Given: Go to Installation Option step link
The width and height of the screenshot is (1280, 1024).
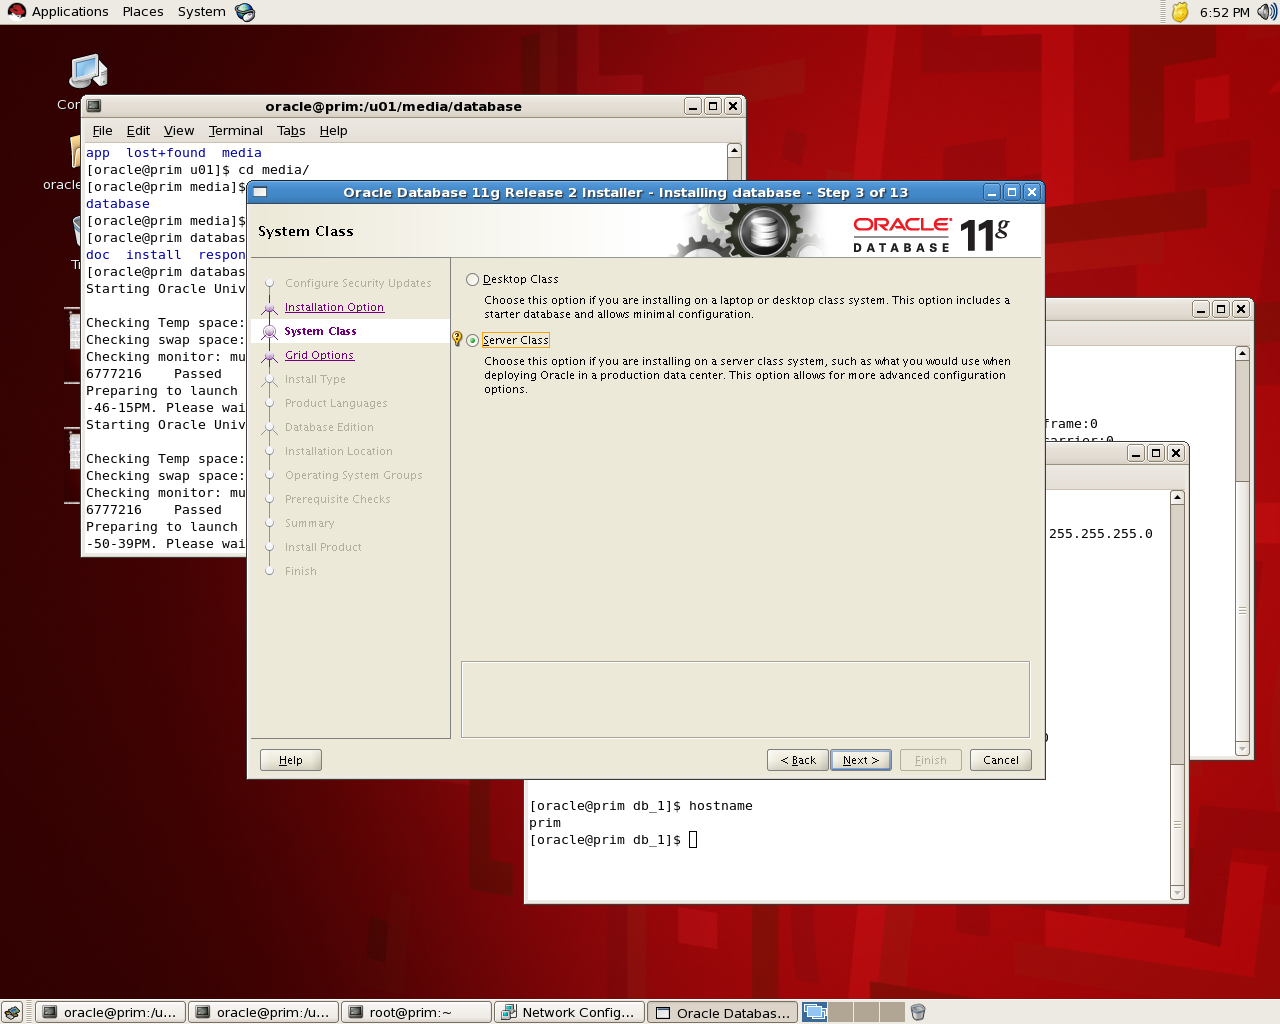Looking at the screenshot, I should point(334,307).
